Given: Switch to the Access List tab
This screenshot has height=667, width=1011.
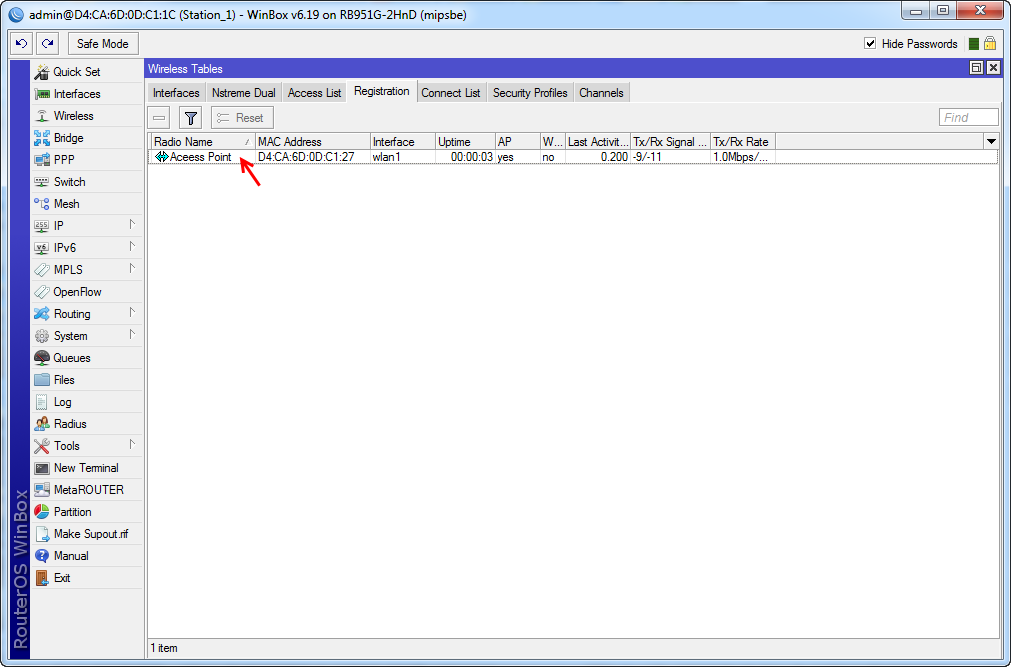Looking at the screenshot, I should pos(315,93).
